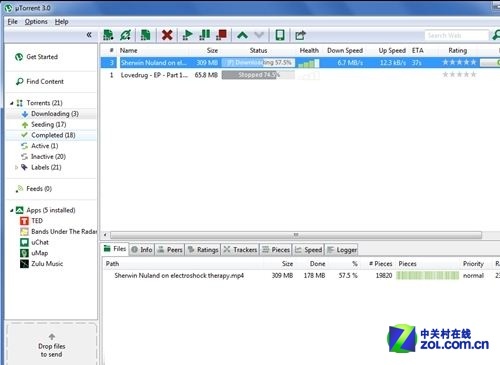500x365 pixels.
Task: Sort torrents by Down Speed column
Action: click(x=345, y=51)
